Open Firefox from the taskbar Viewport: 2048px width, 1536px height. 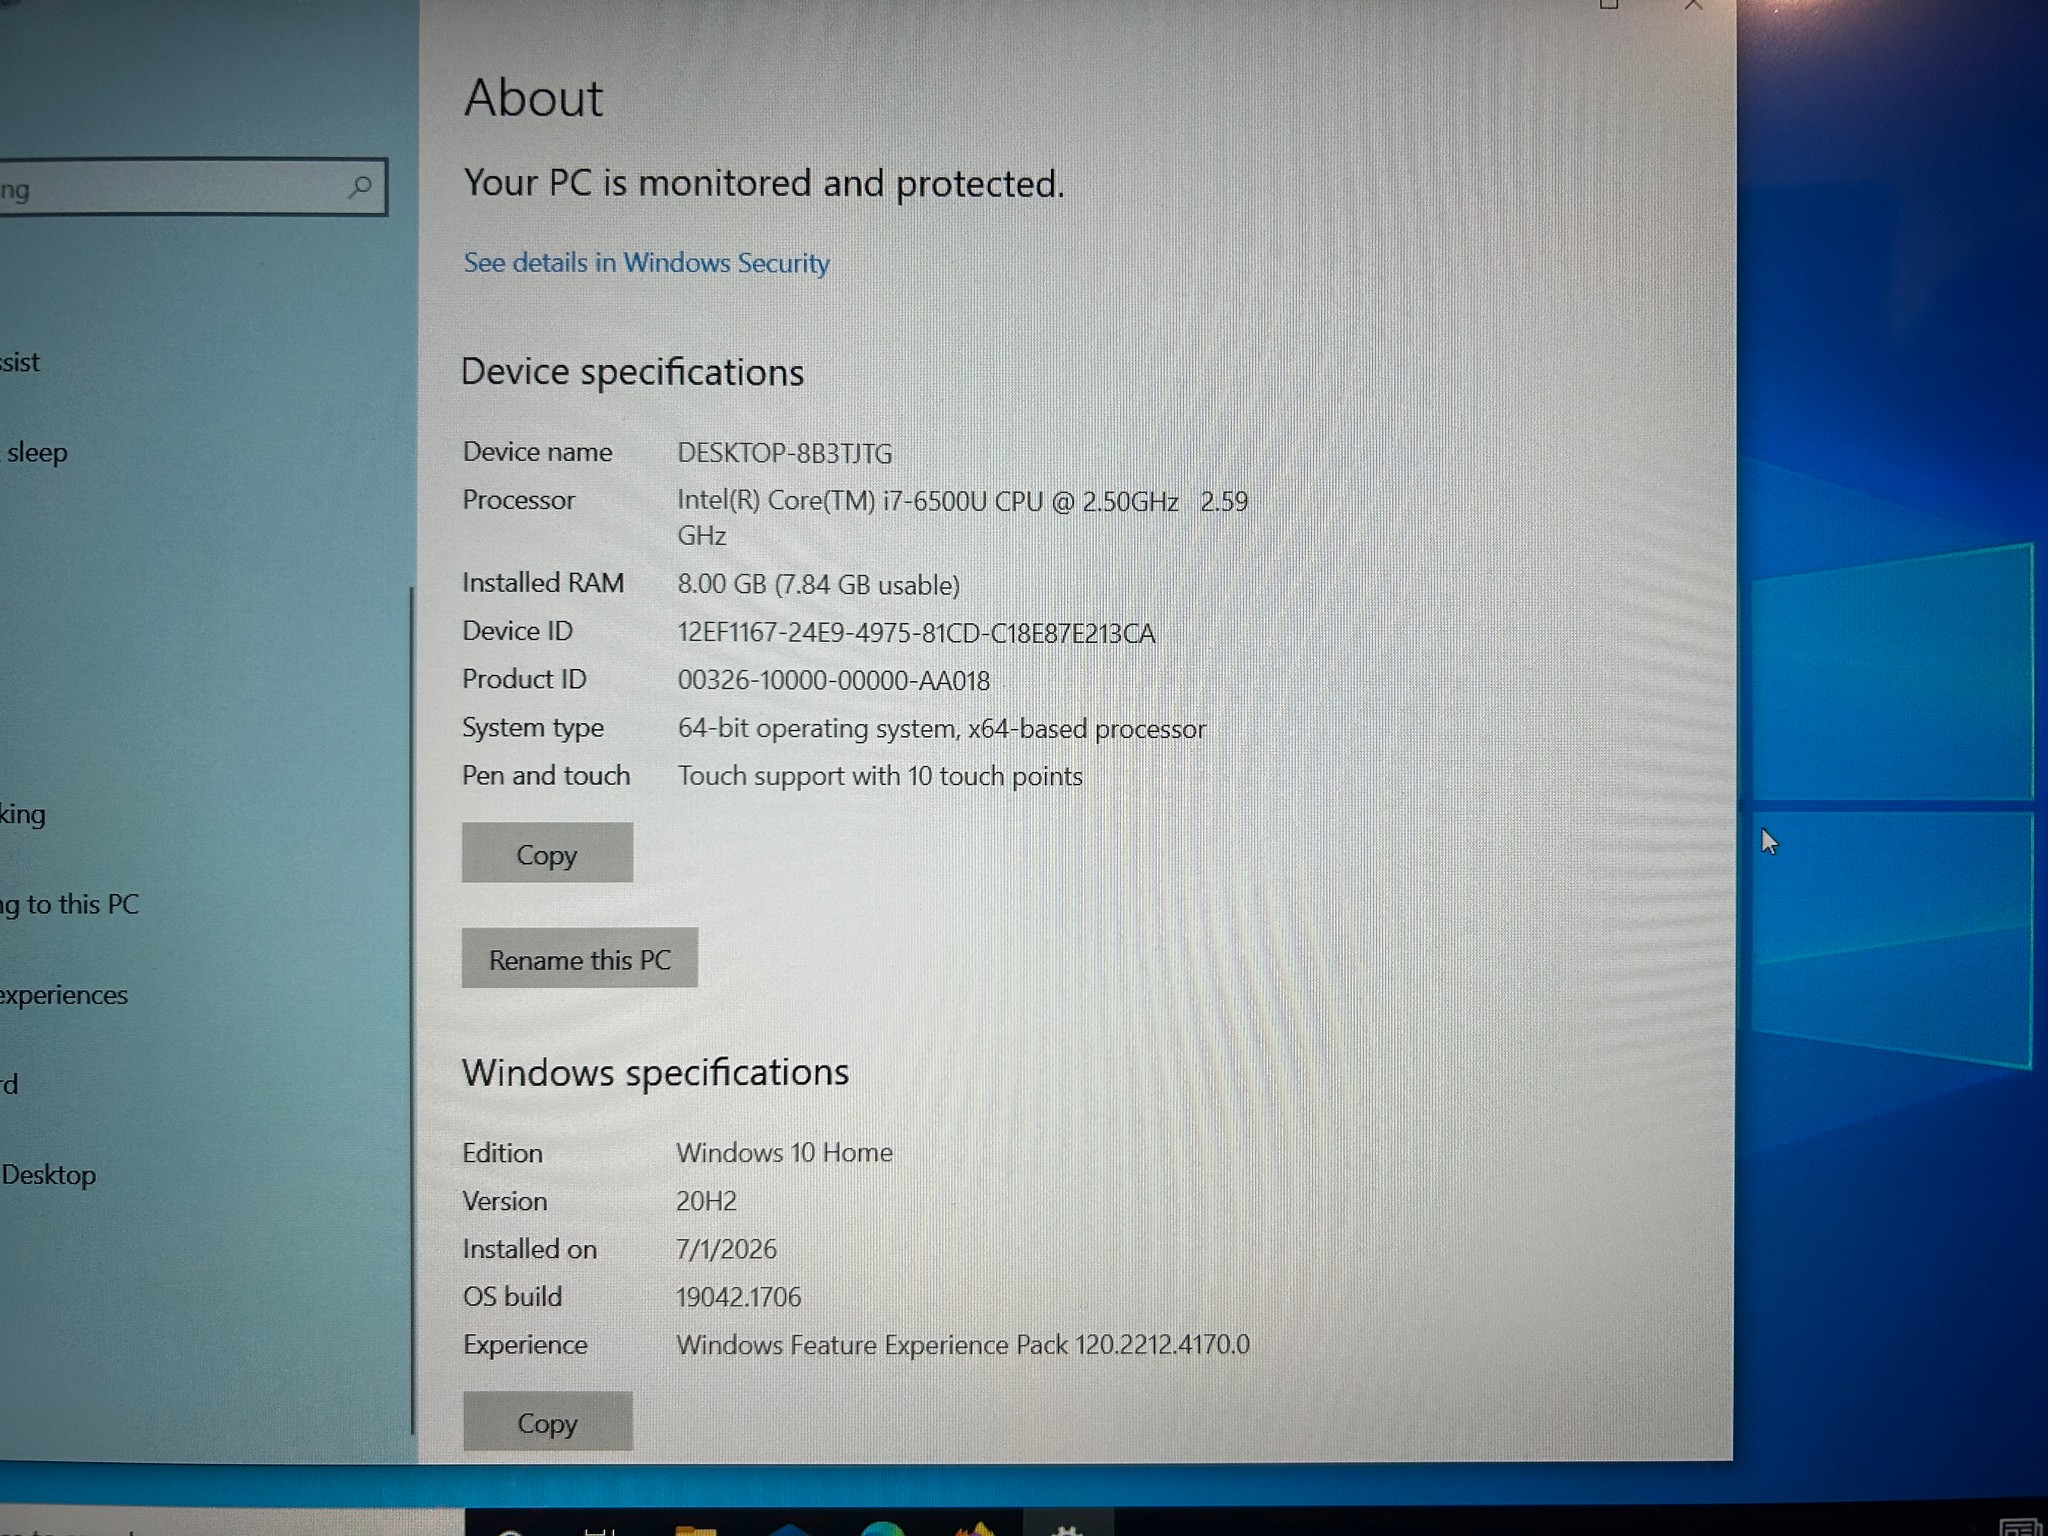pyautogui.click(x=976, y=1529)
